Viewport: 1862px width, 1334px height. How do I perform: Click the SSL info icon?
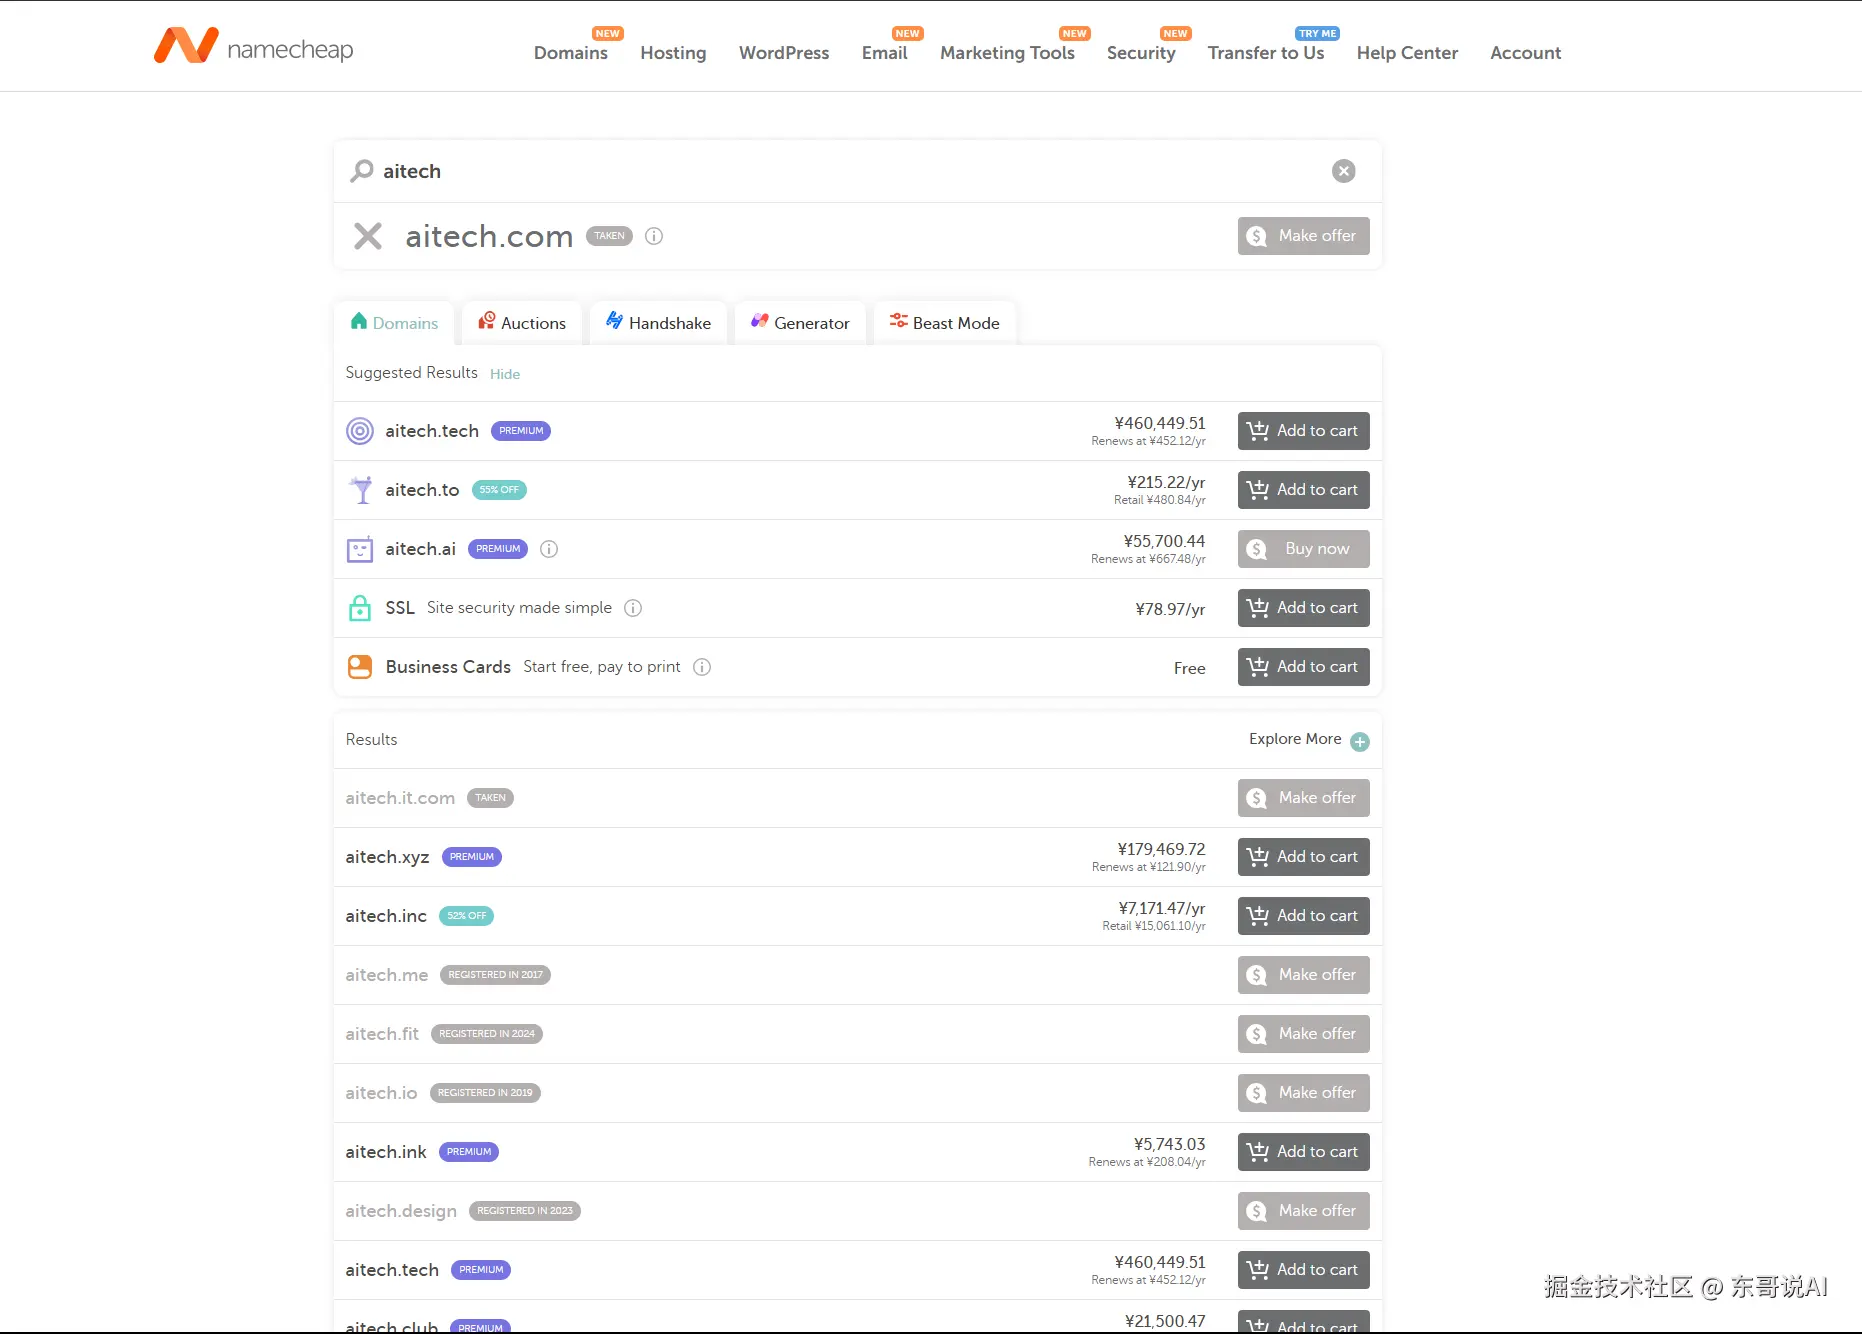(x=633, y=608)
